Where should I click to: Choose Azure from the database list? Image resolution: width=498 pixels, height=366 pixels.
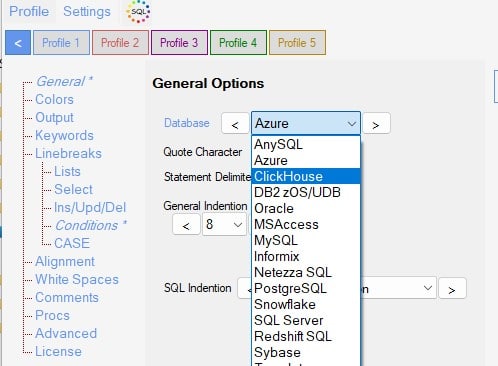tap(306, 160)
